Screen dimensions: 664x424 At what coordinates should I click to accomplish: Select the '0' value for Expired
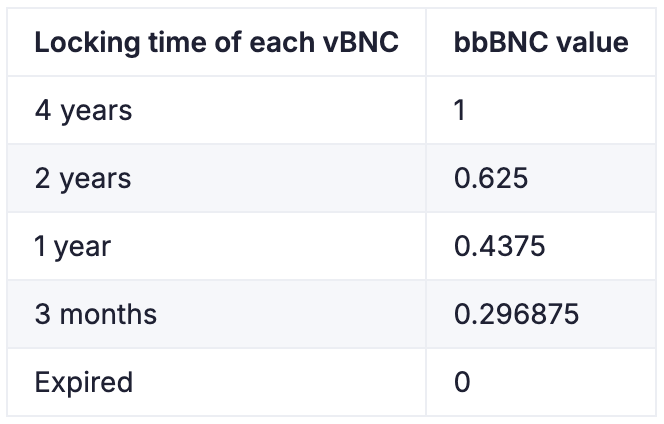pos(462,382)
